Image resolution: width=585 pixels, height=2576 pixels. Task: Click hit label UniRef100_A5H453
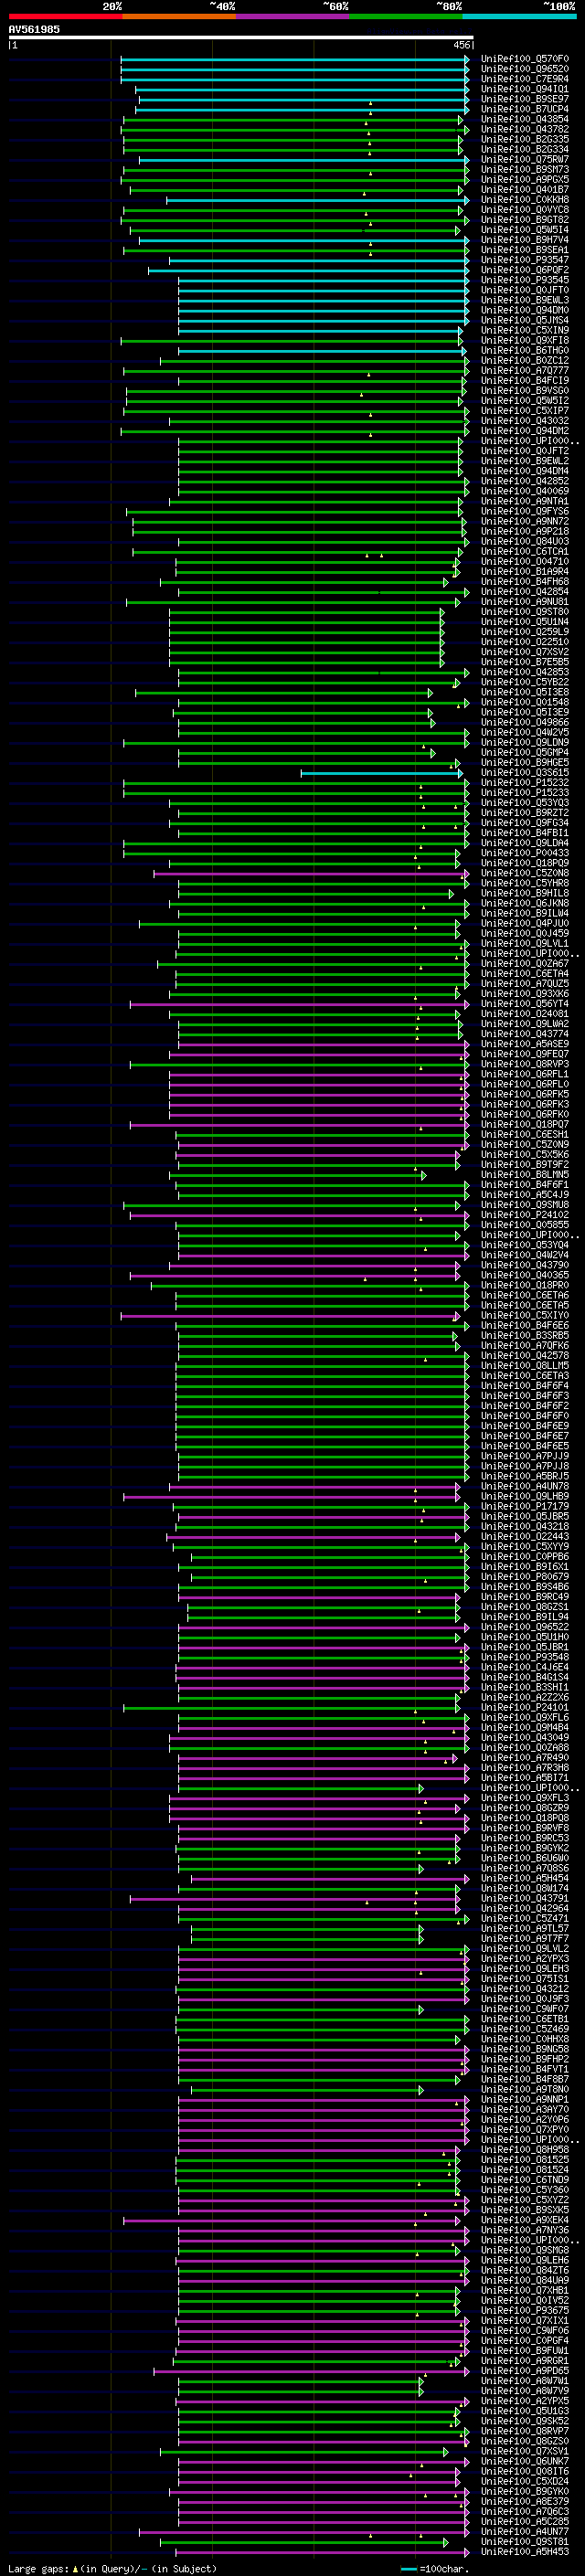coord(525,2552)
